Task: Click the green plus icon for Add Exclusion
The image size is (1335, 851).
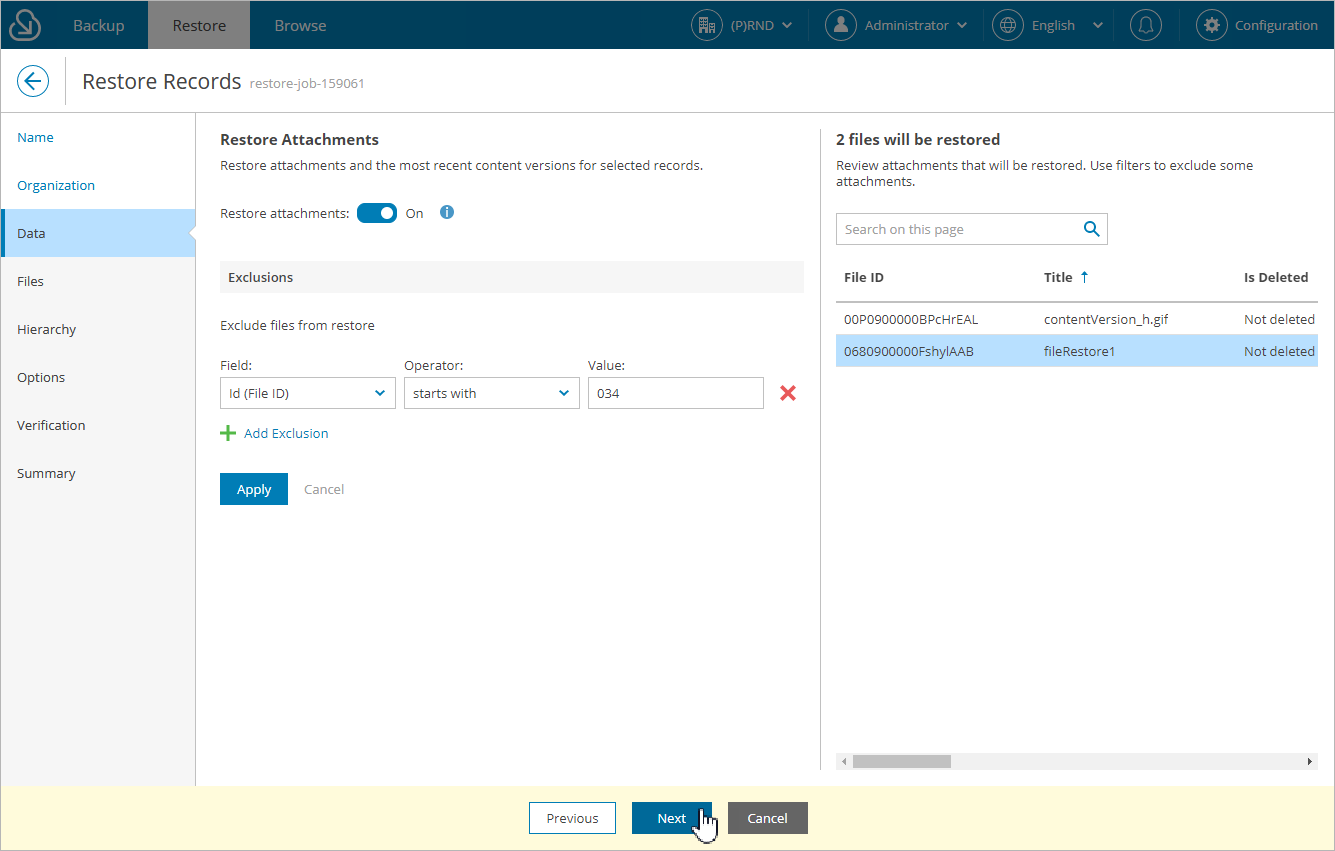Action: pyautogui.click(x=228, y=433)
